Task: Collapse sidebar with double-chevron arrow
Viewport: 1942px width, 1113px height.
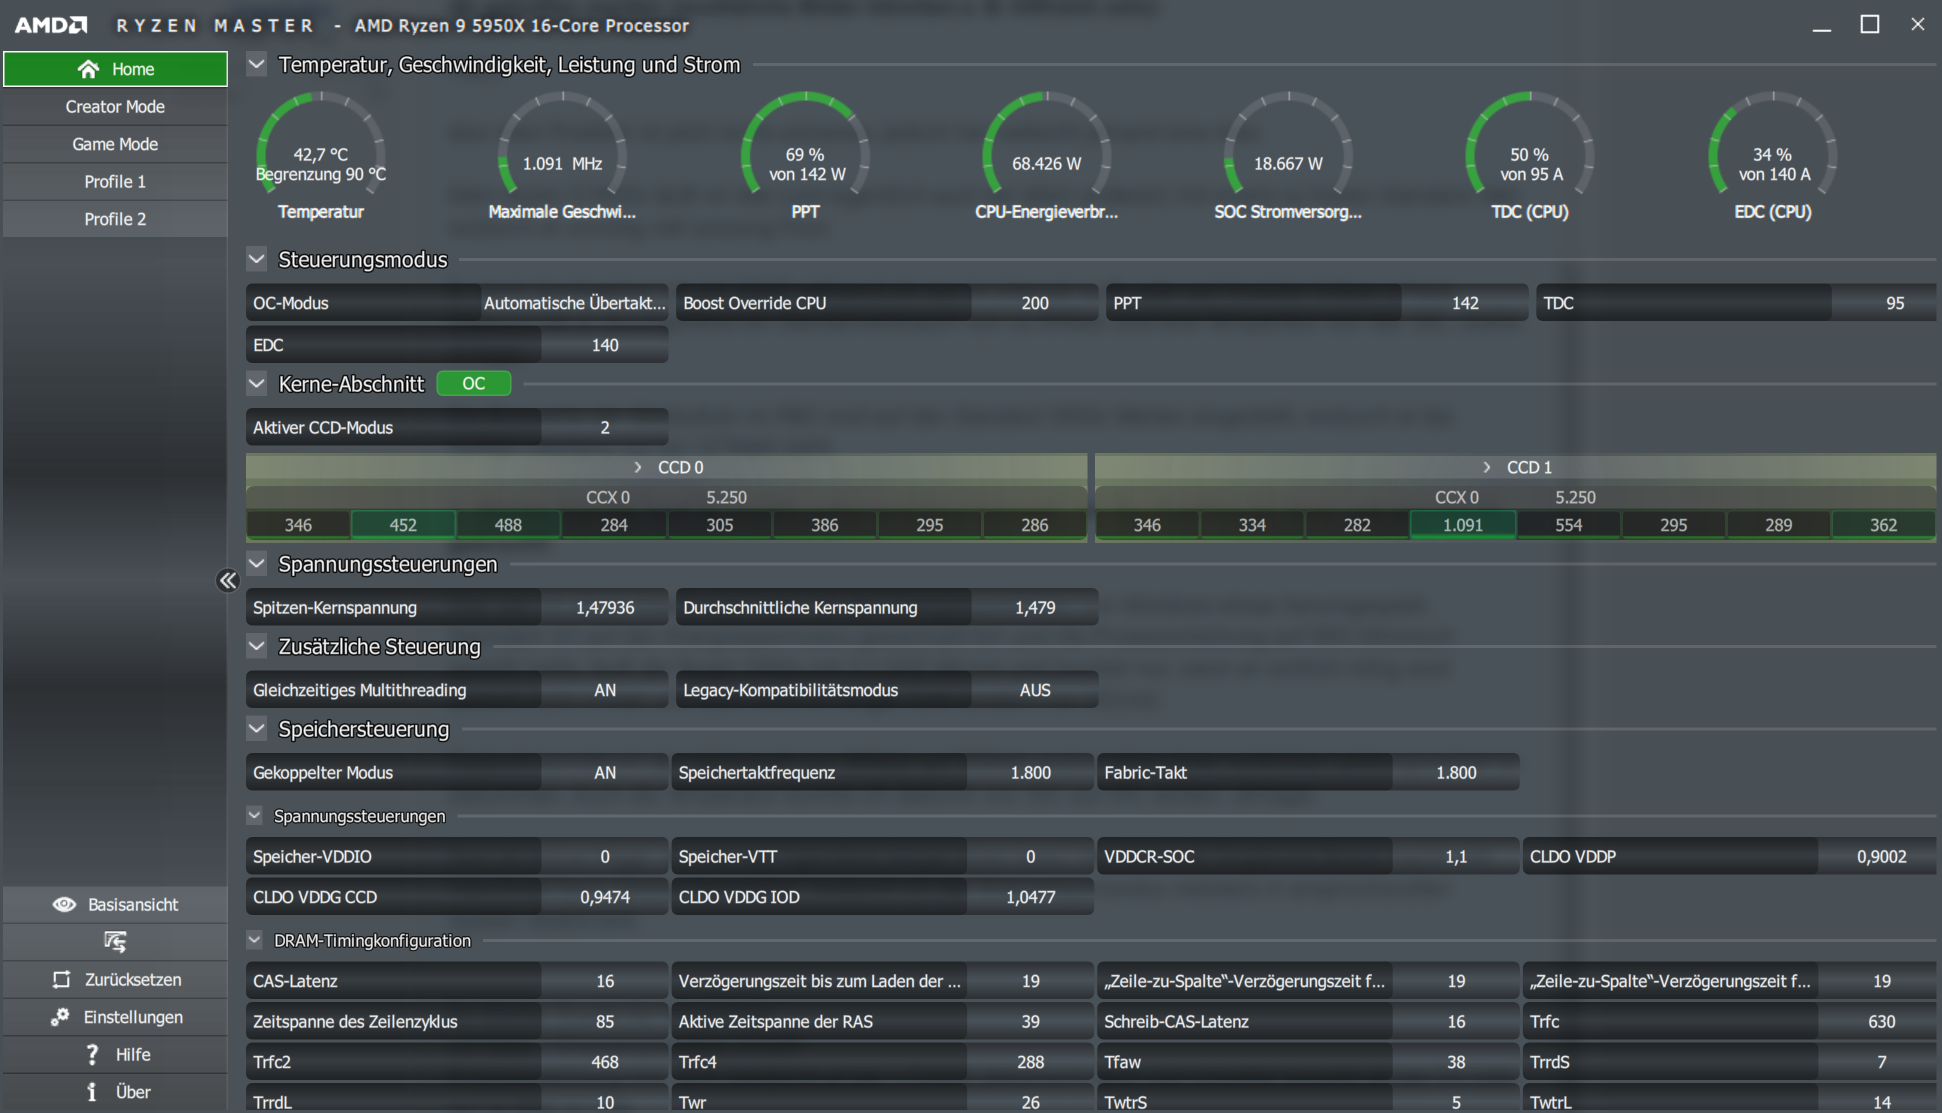Action: coord(228,581)
